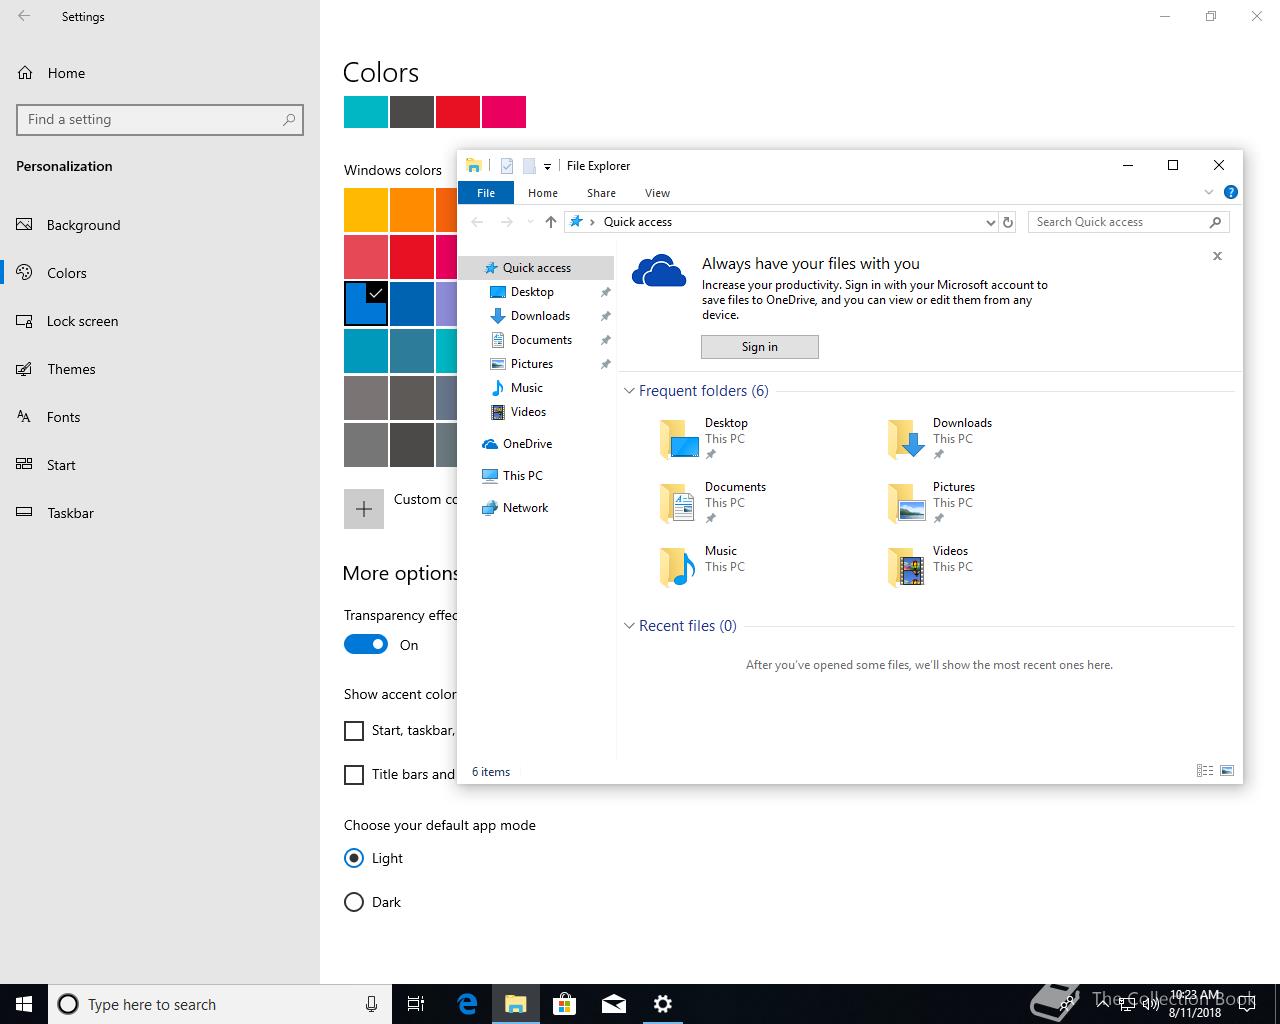Check the Title bars accent color box
This screenshot has height=1024, width=1280.
[x=354, y=775]
